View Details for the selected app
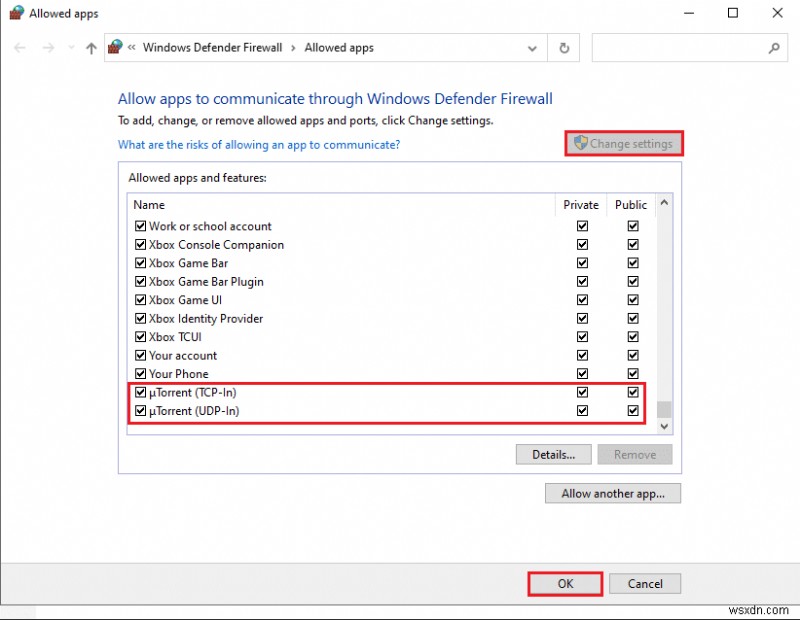This screenshot has height=620, width=800. [553, 454]
